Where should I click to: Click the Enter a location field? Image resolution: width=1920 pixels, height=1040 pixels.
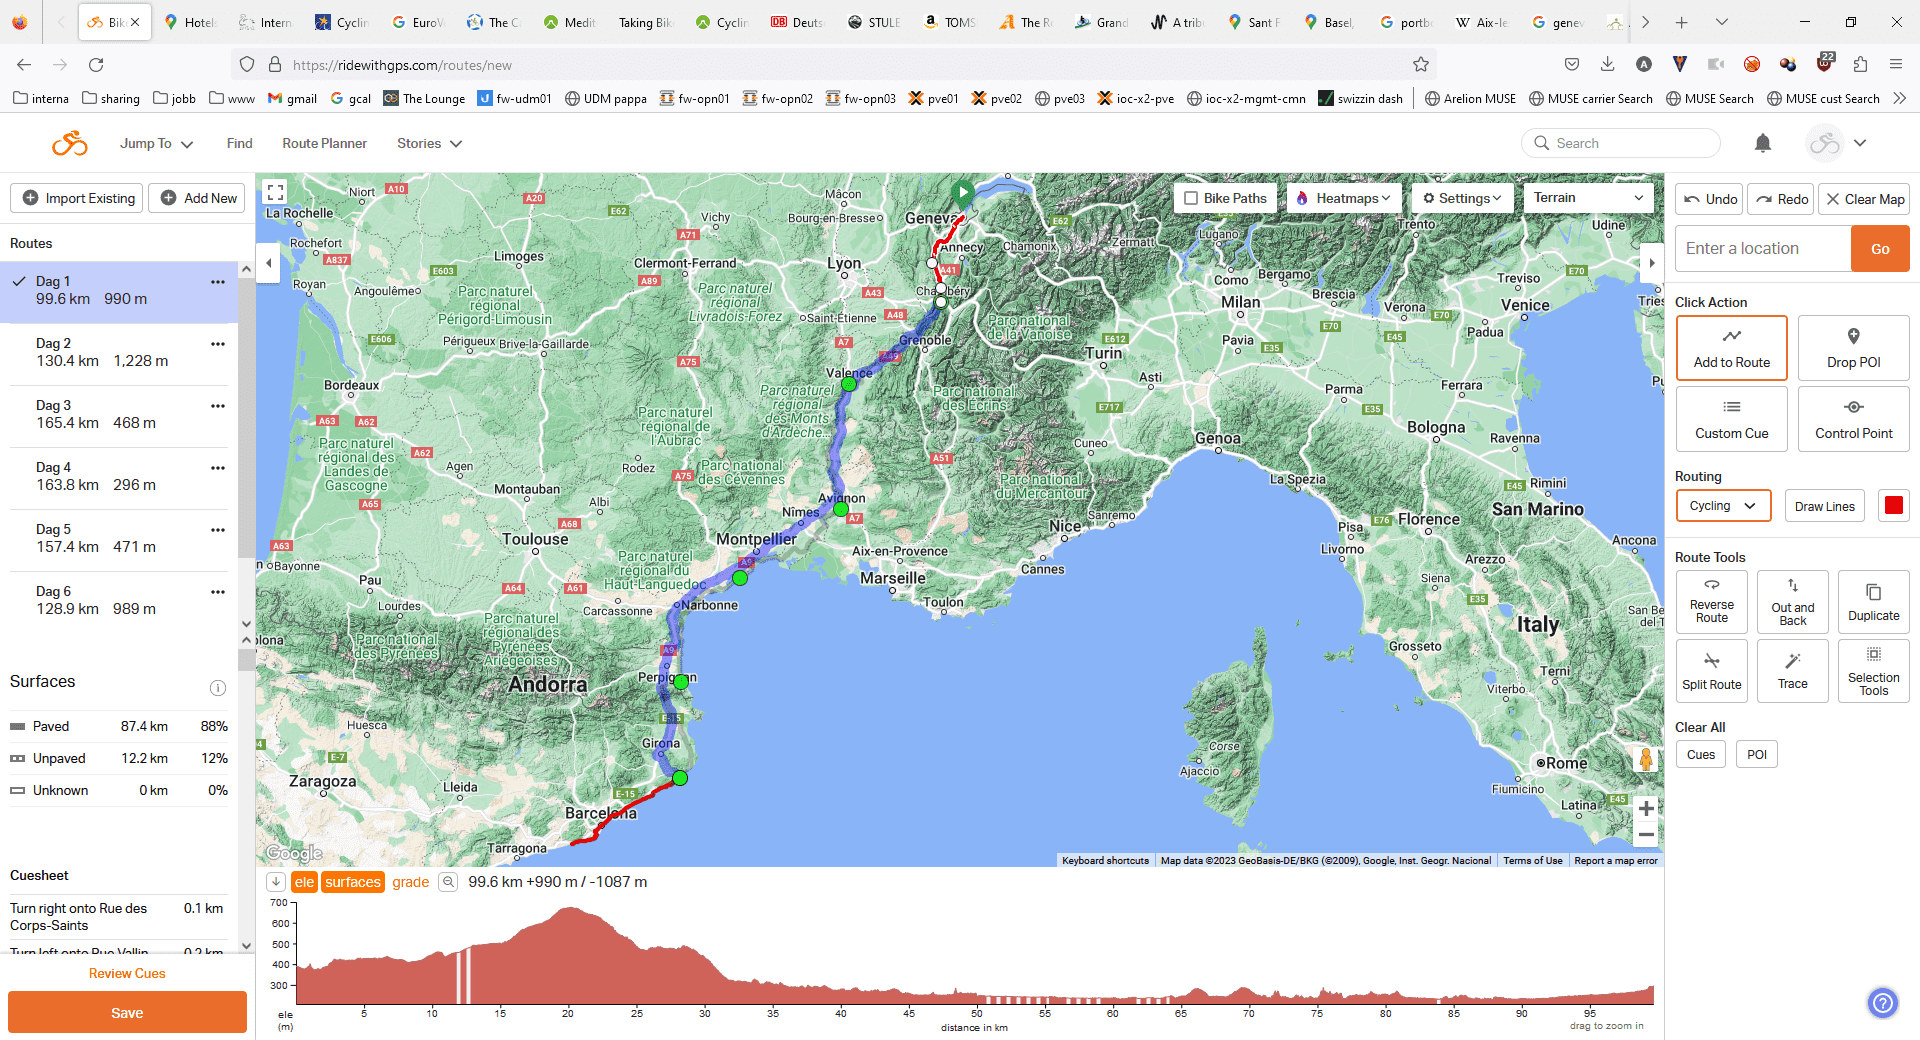(x=1762, y=249)
